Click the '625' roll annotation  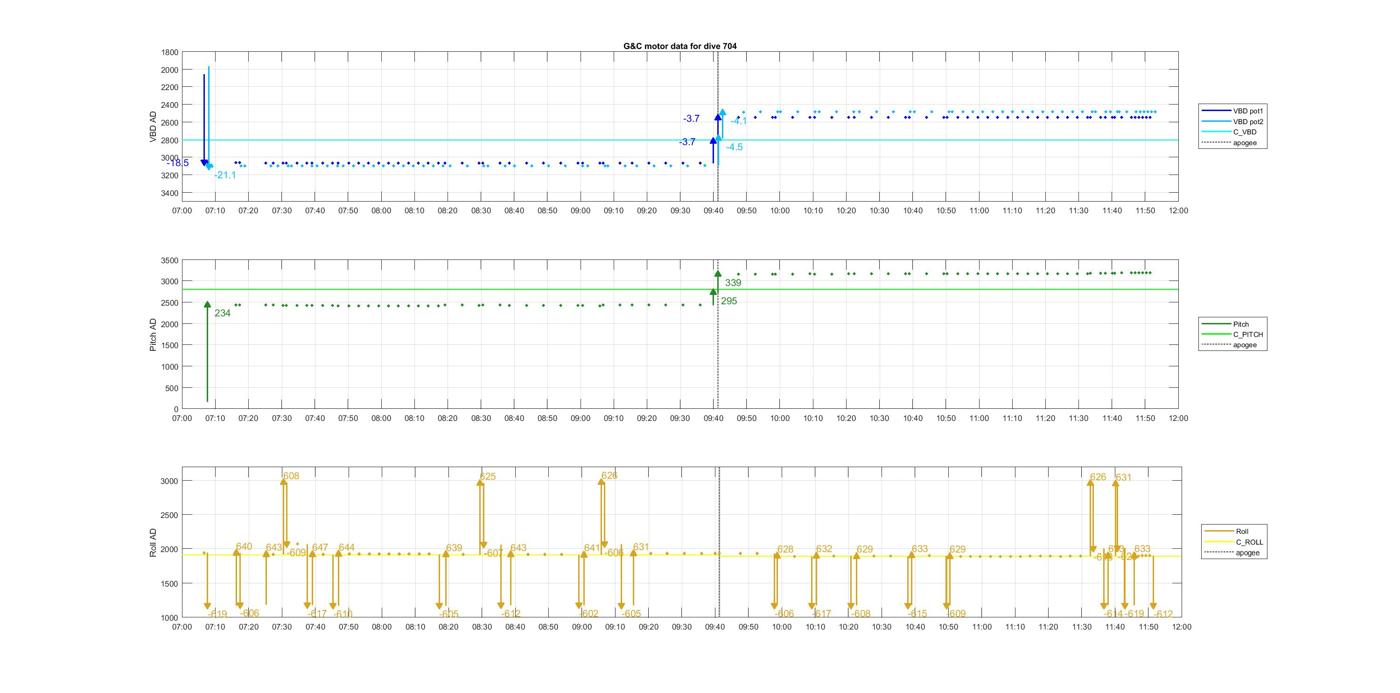(488, 477)
